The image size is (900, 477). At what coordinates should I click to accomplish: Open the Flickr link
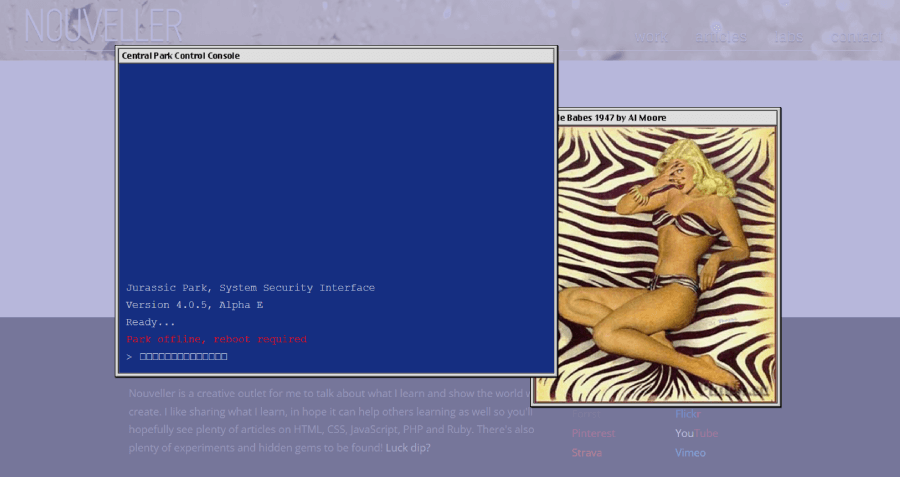pyautogui.click(x=688, y=414)
